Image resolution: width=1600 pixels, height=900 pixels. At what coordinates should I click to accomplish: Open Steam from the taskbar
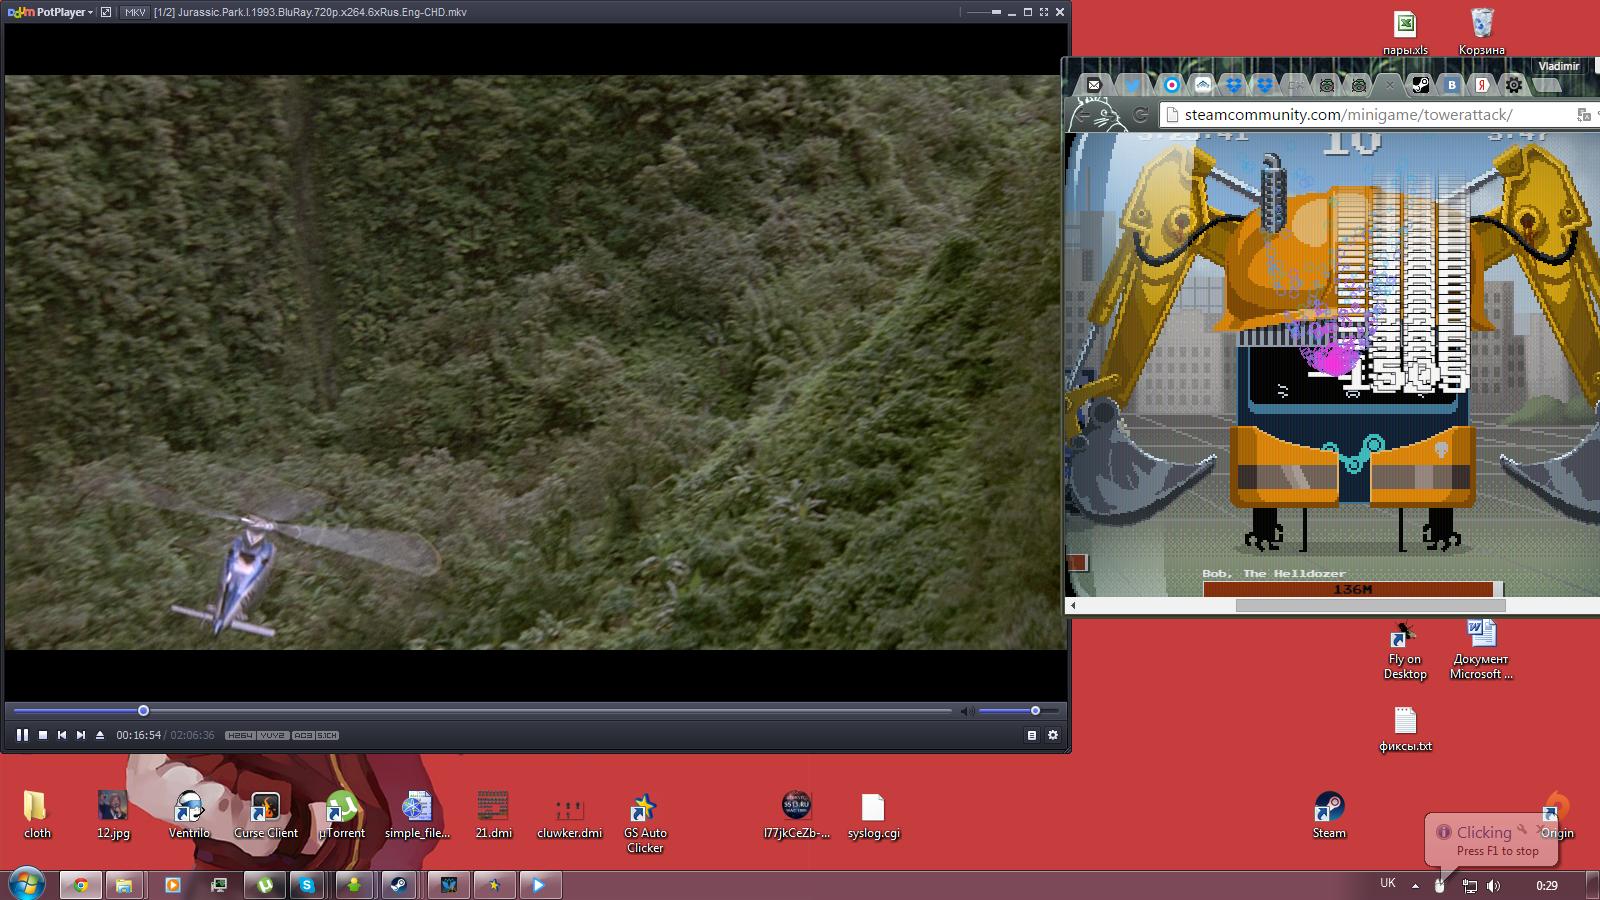[x=398, y=885]
